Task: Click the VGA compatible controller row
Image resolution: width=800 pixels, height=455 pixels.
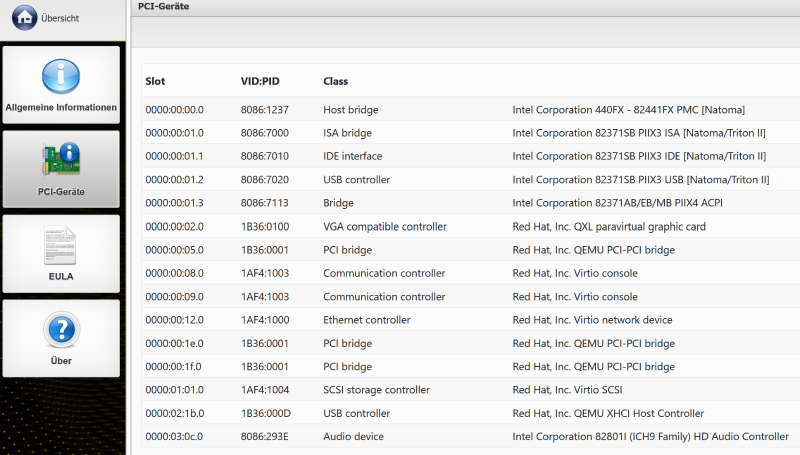Action: (x=384, y=227)
